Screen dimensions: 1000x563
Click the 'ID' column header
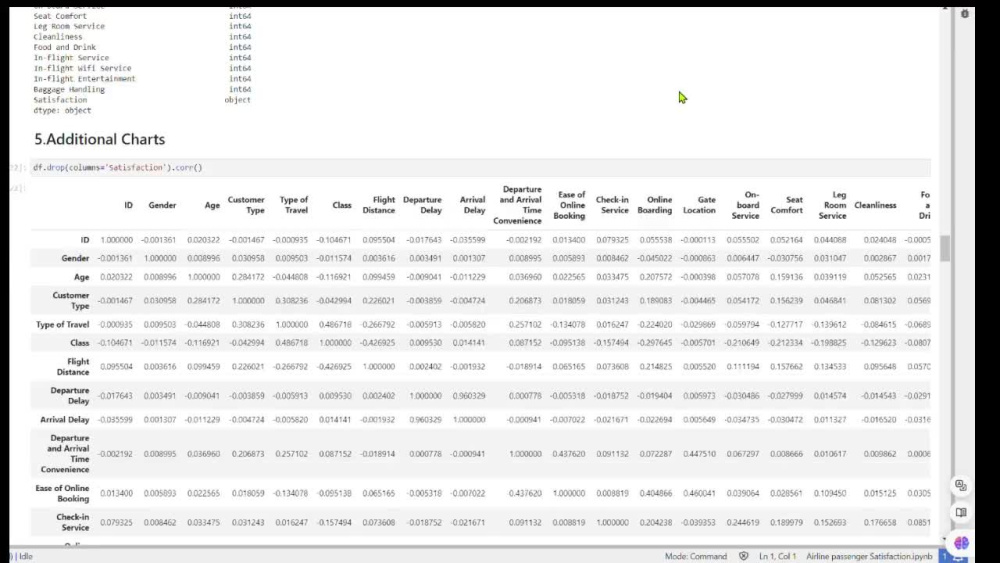[128, 205]
